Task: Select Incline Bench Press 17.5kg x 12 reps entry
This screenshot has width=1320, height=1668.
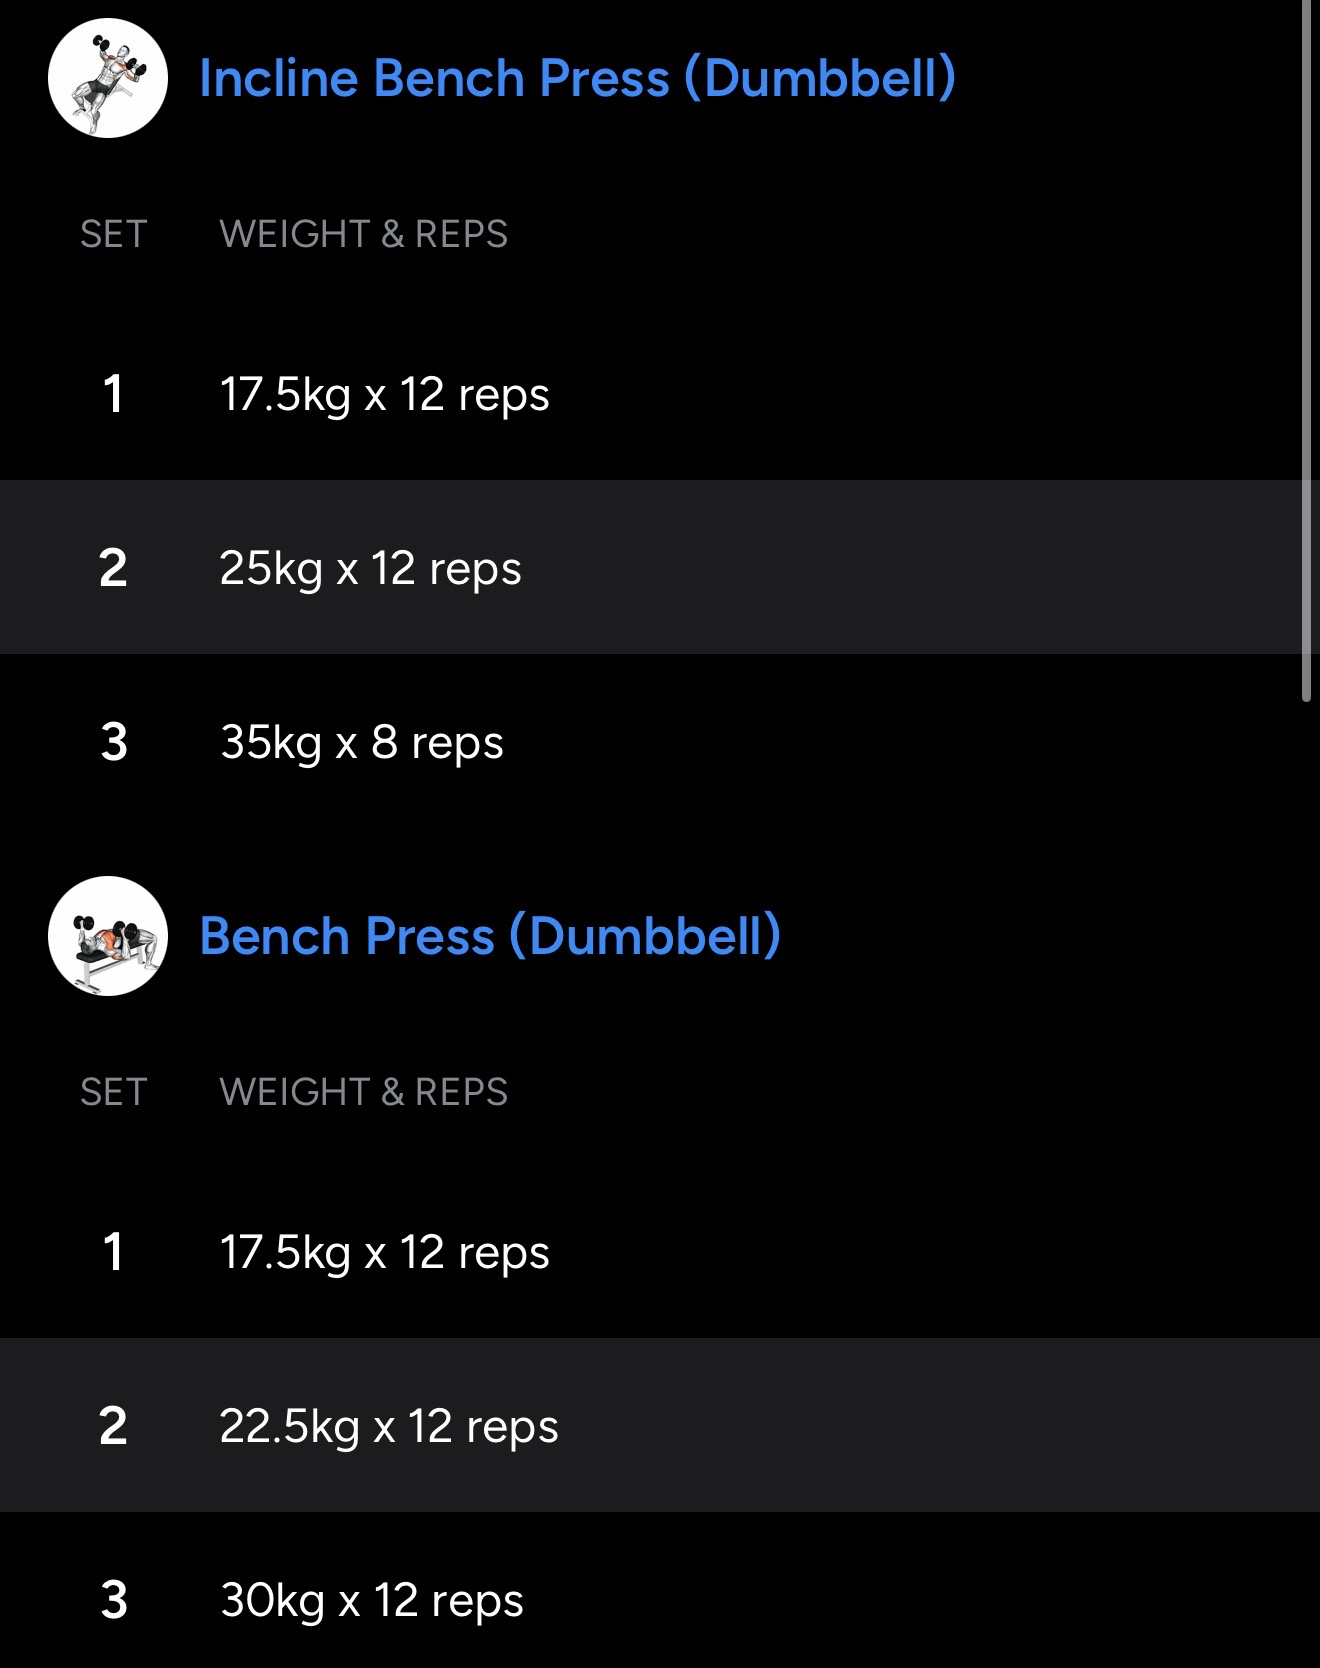Action: (x=384, y=394)
